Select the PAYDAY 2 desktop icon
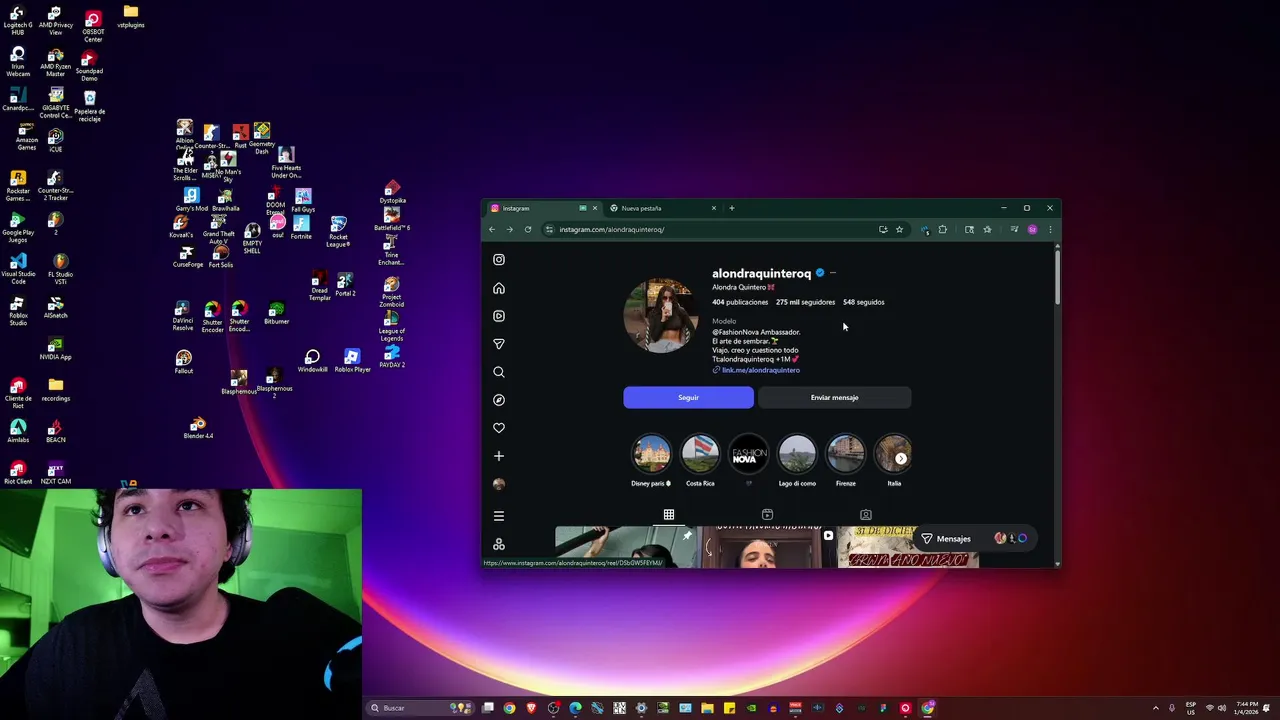 click(392, 357)
